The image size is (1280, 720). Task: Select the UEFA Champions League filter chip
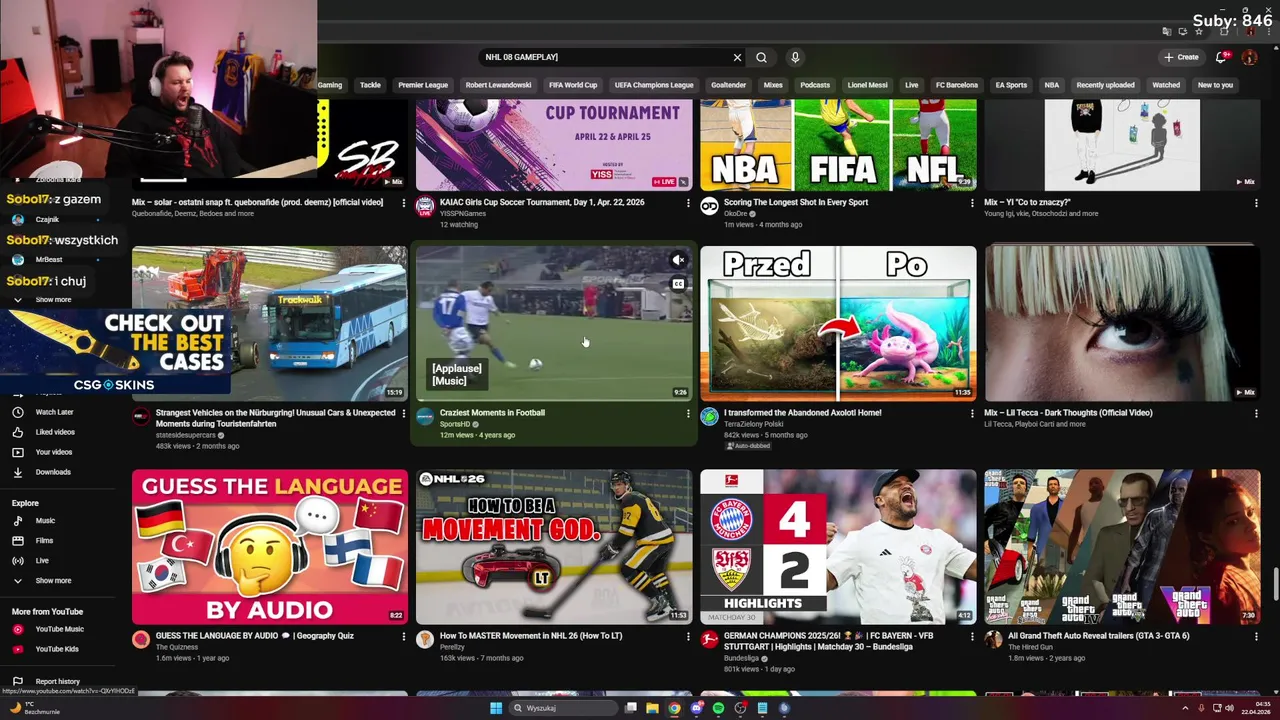[x=654, y=85]
